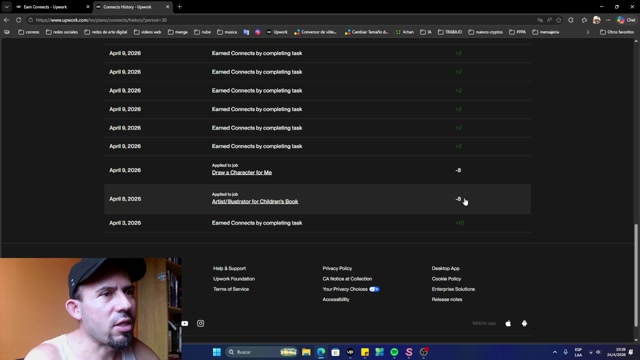Close the Connects History tab

pyautogui.click(x=167, y=7)
